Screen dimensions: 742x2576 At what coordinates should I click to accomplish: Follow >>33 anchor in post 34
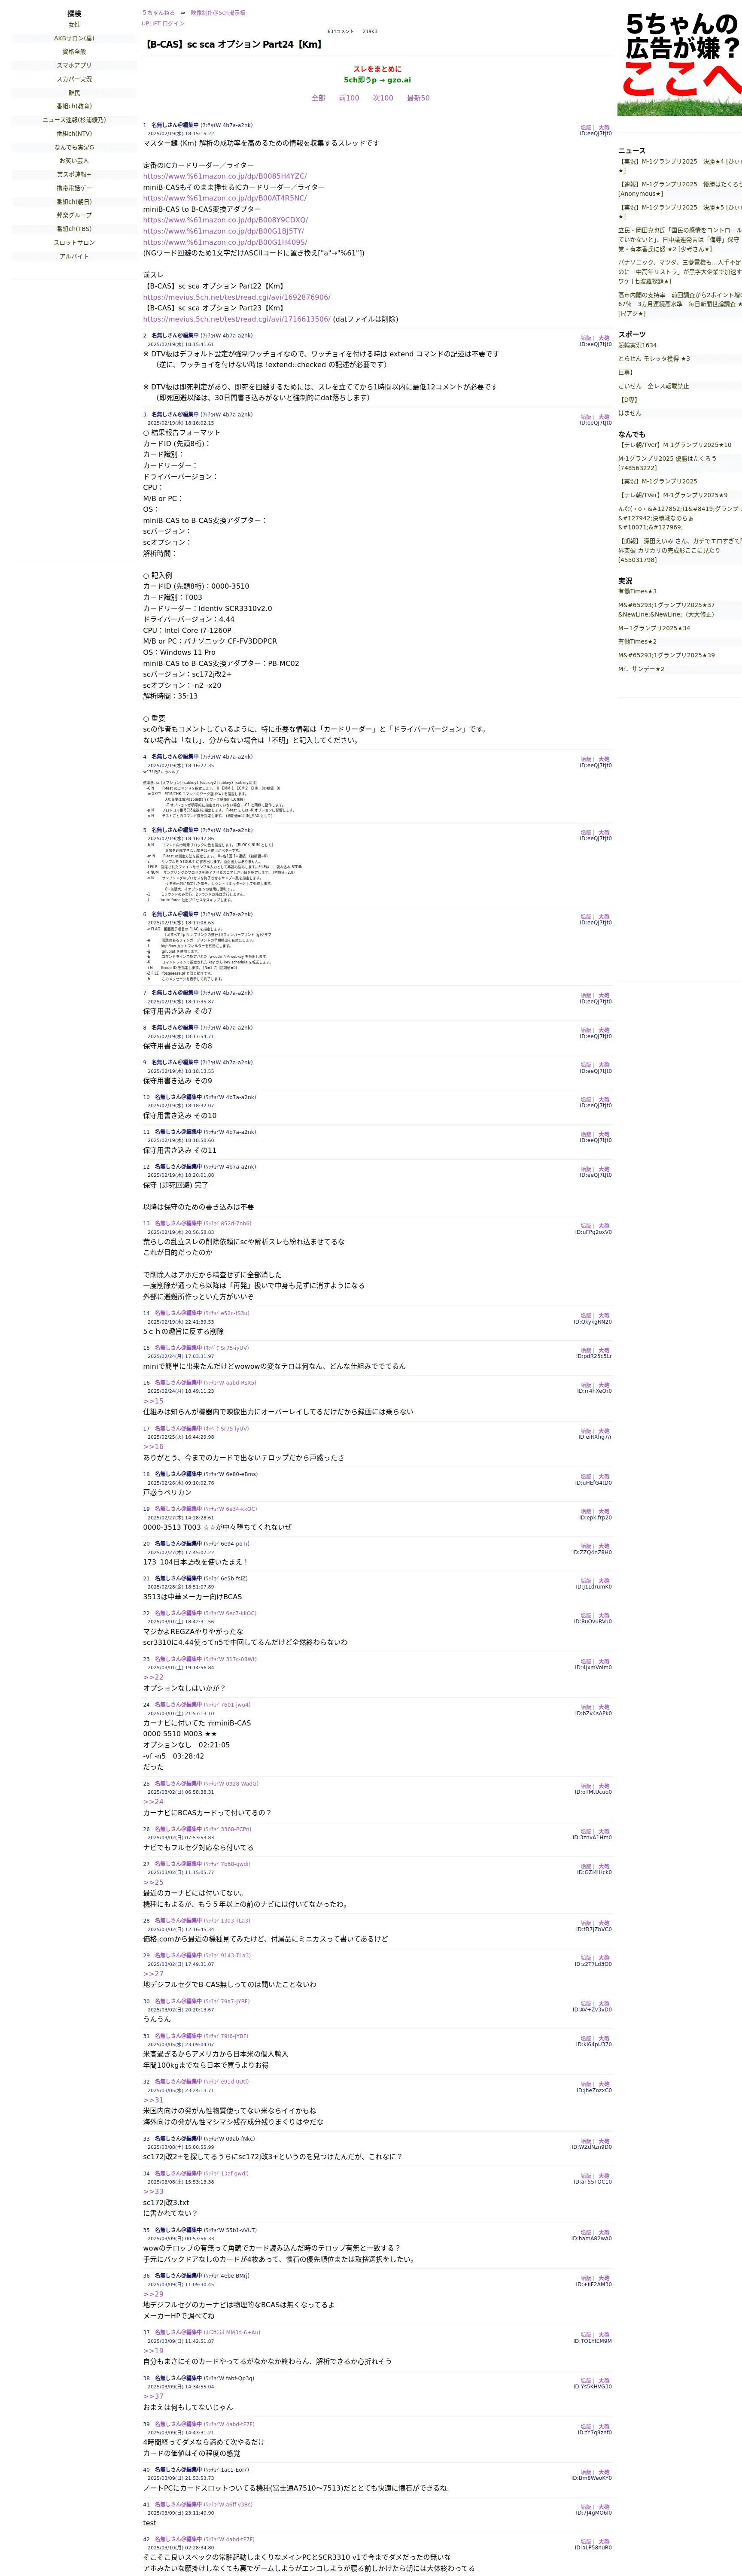153,2192
